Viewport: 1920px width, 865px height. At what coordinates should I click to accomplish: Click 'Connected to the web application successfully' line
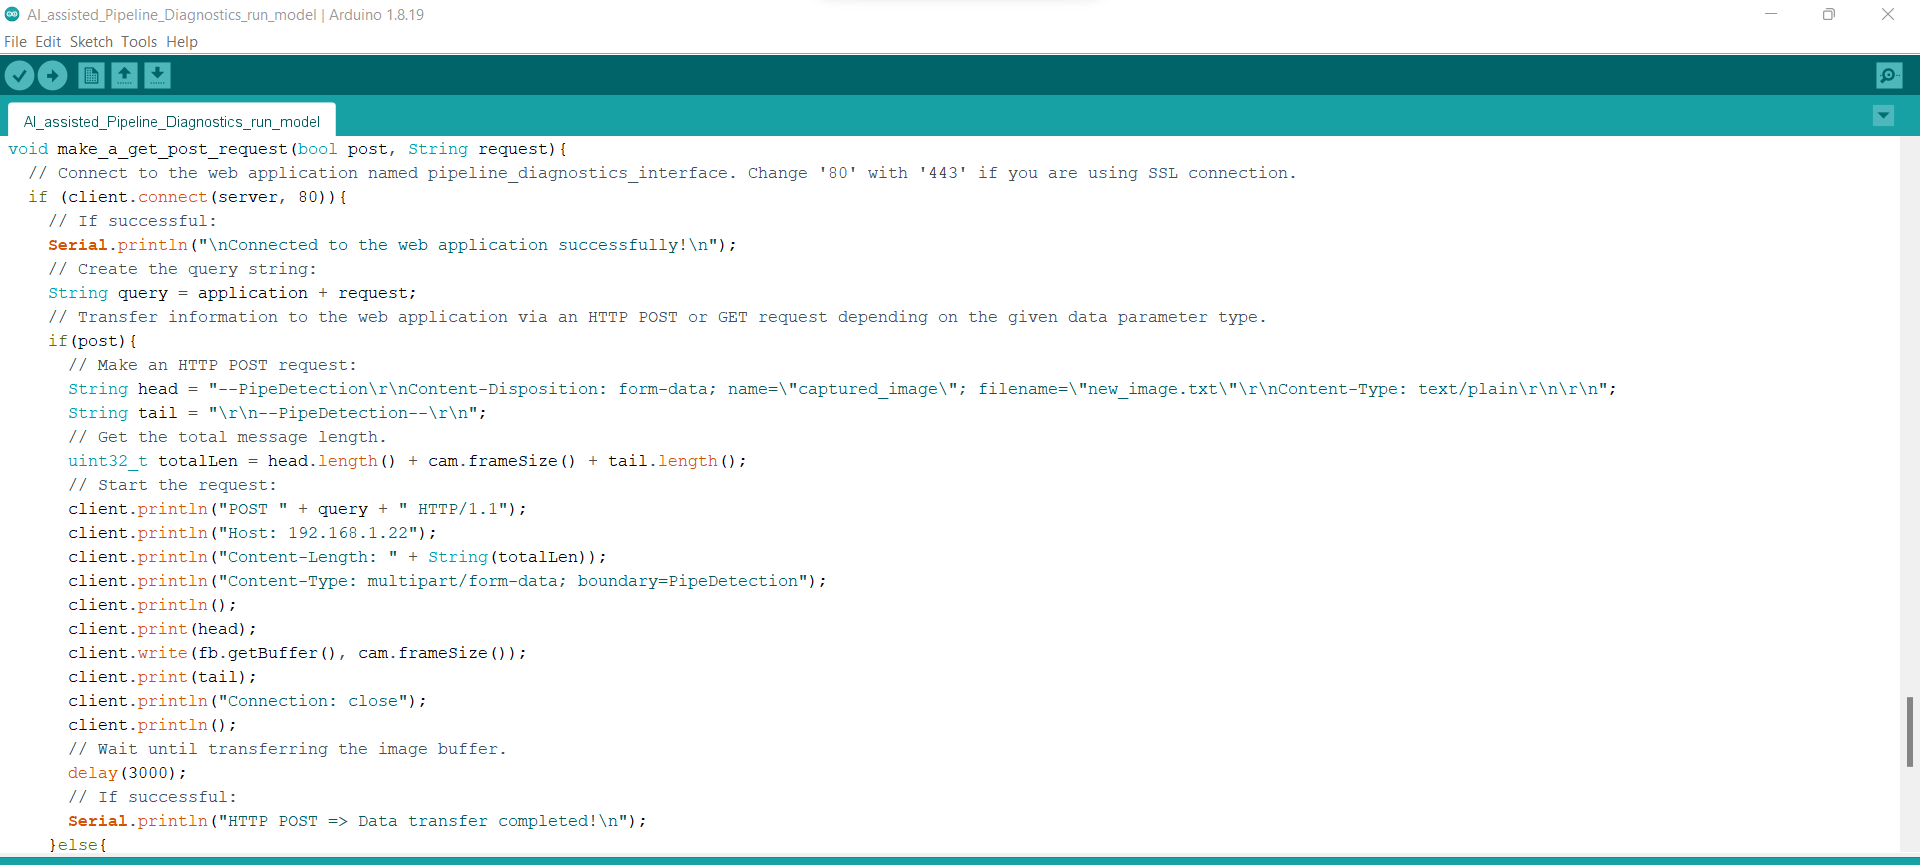(x=392, y=245)
